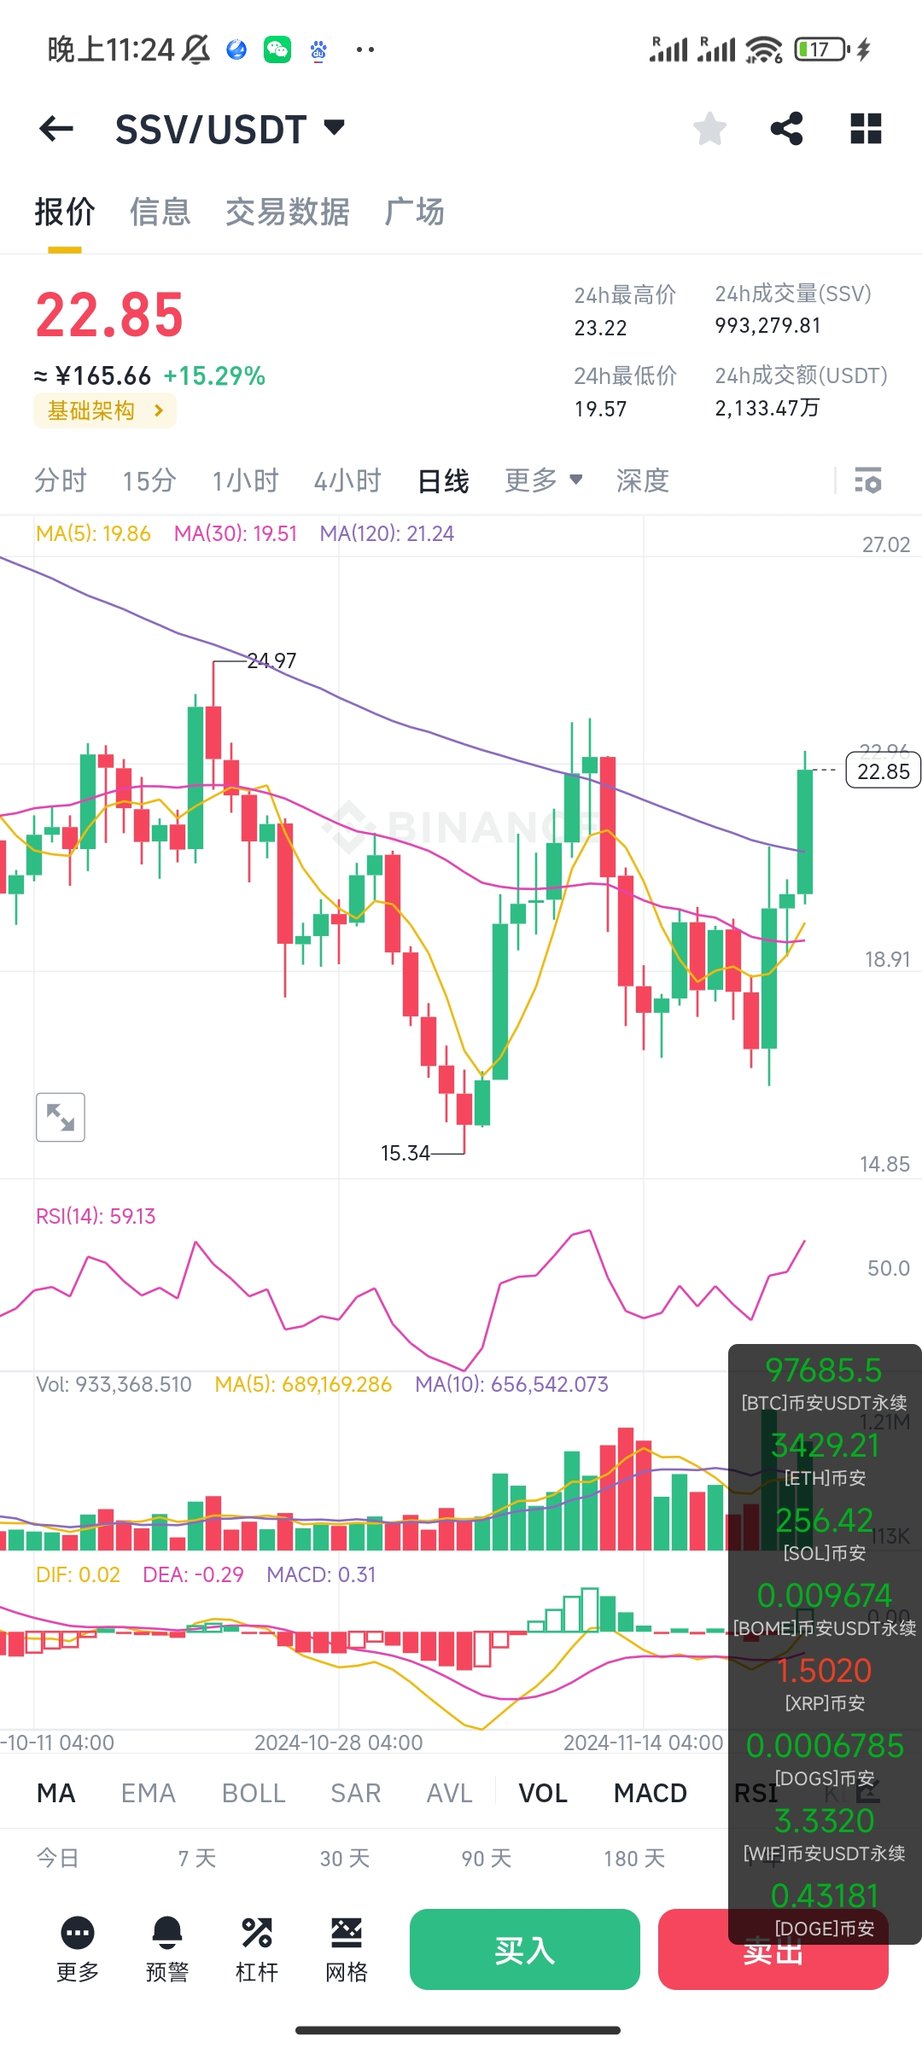Tap the Vol: 933,368.510 label
Image resolution: width=922 pixels, height=2048 pixels.
click(113, 1384)
